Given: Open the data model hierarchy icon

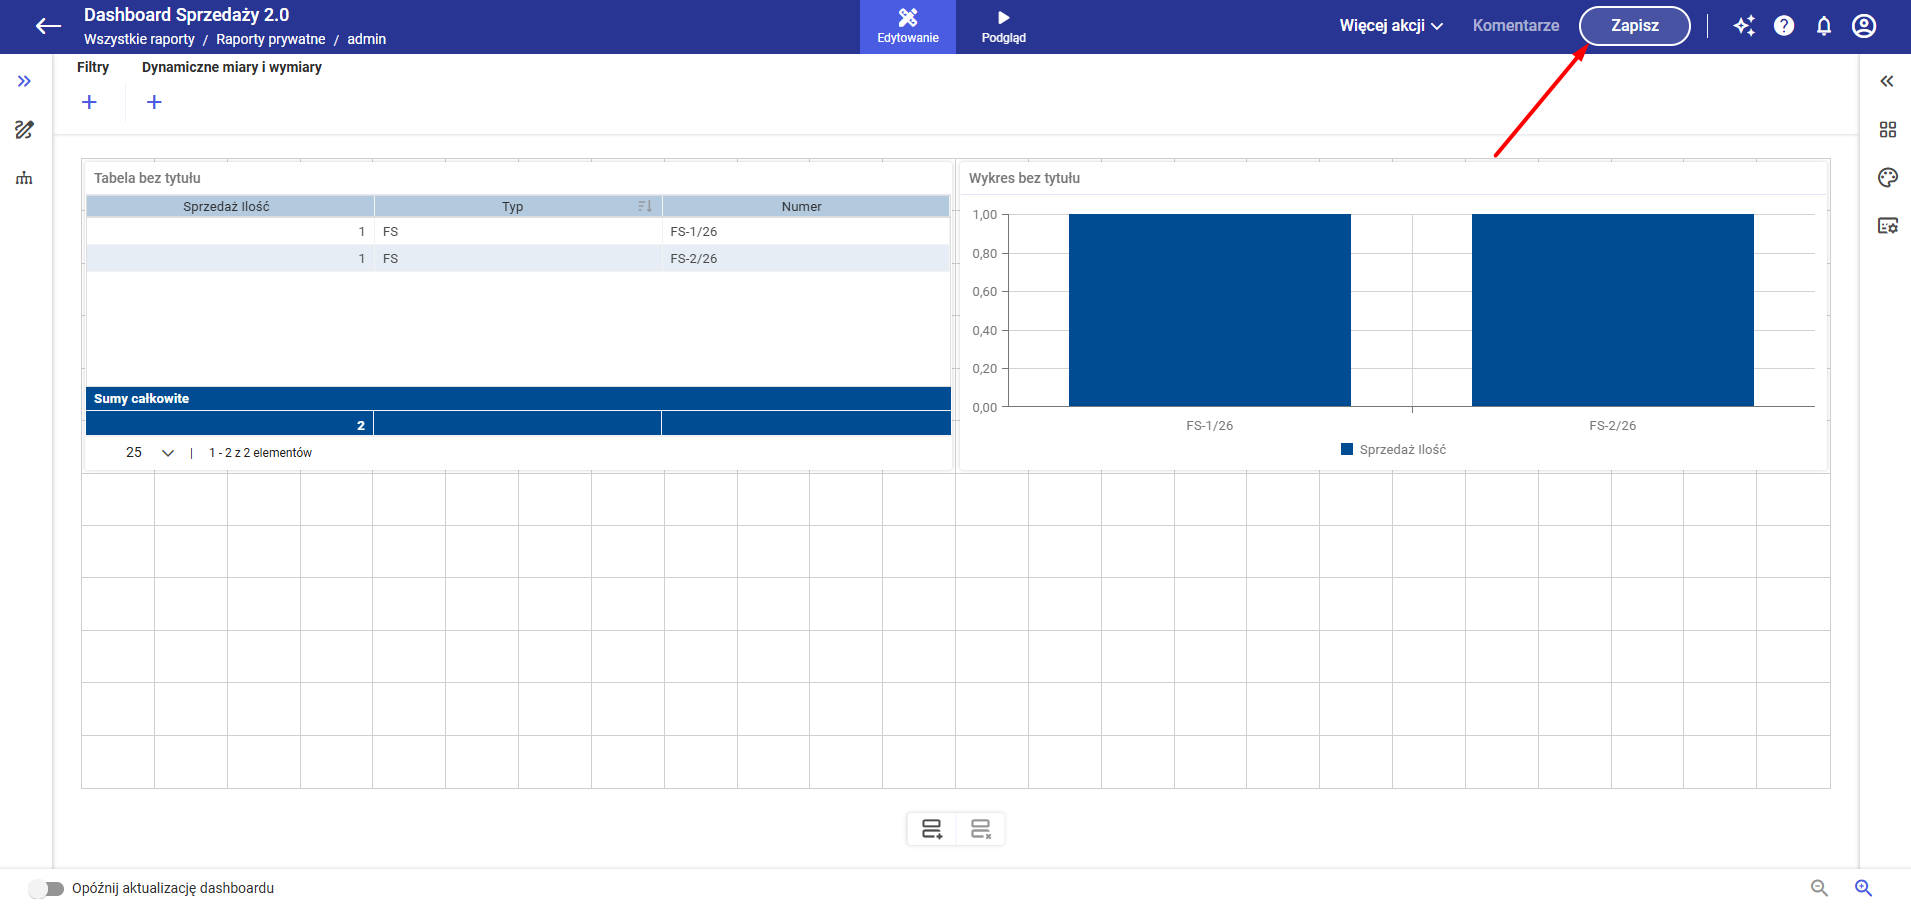Looking at the screenshot, I should pyautogui.click(x=24, y=179).
